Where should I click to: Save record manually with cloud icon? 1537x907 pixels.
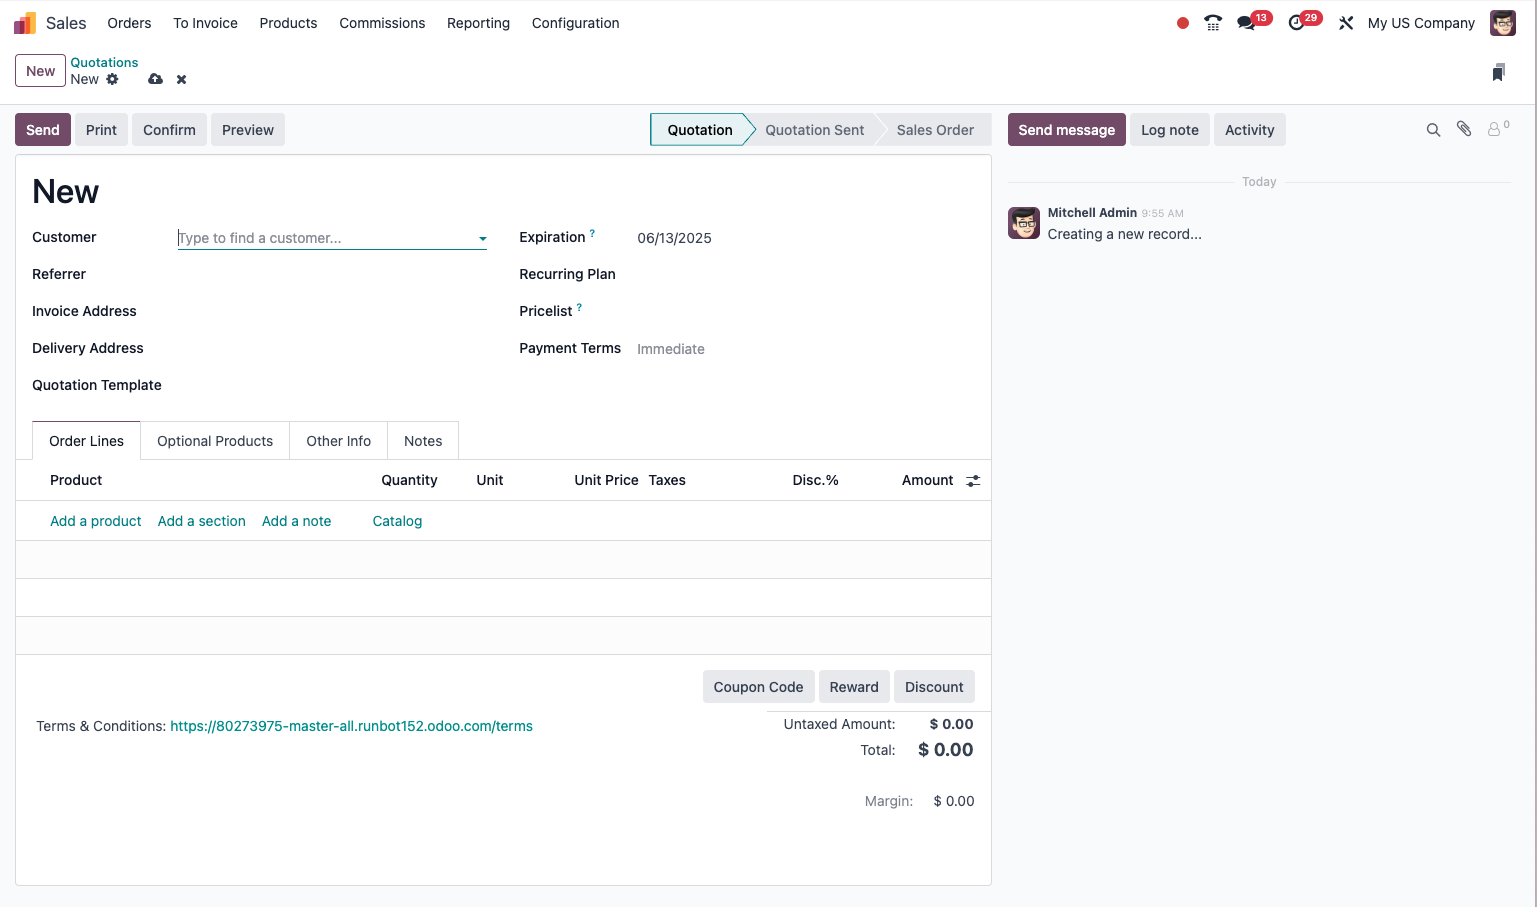(x=155, y=79)
